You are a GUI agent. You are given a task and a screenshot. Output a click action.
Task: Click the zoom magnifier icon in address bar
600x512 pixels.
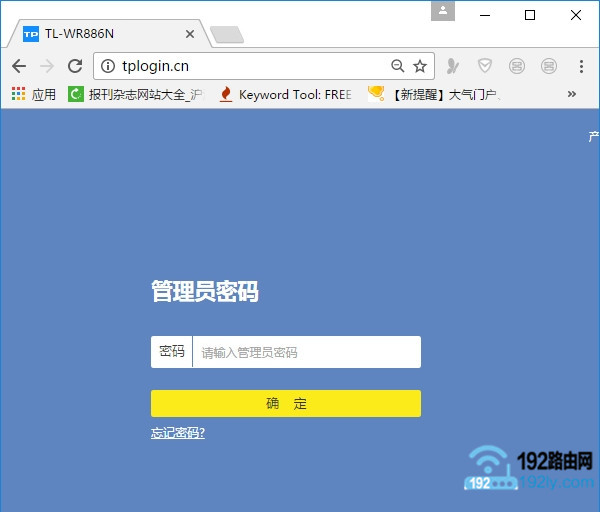tap(397, 66)
